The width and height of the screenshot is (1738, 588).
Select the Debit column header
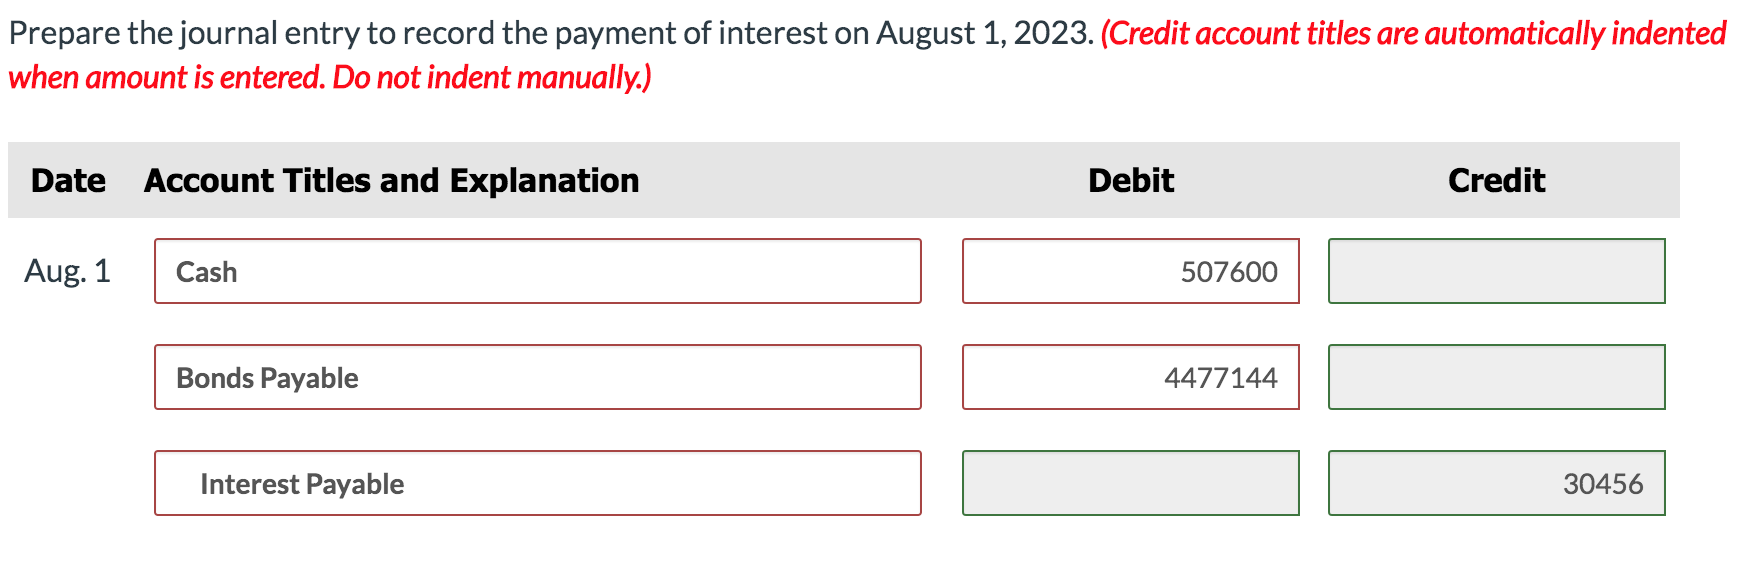click(x=1131, y=180)
